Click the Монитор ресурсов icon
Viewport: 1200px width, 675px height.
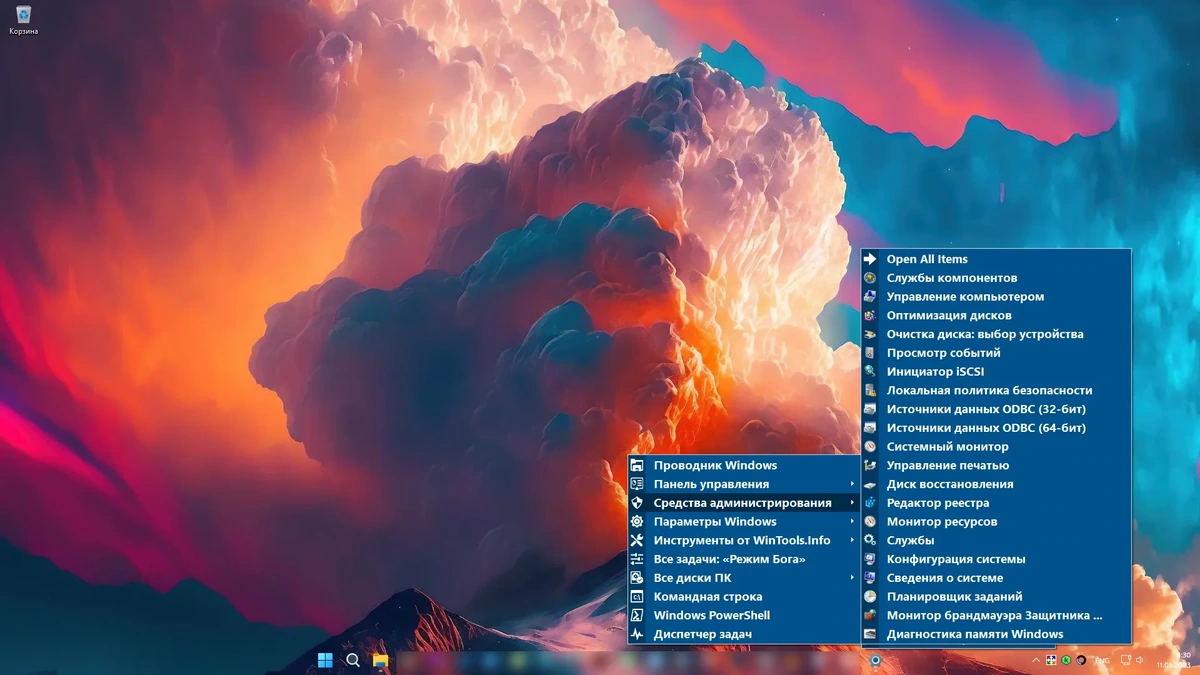pyautogui.click(x=870, y=522)
